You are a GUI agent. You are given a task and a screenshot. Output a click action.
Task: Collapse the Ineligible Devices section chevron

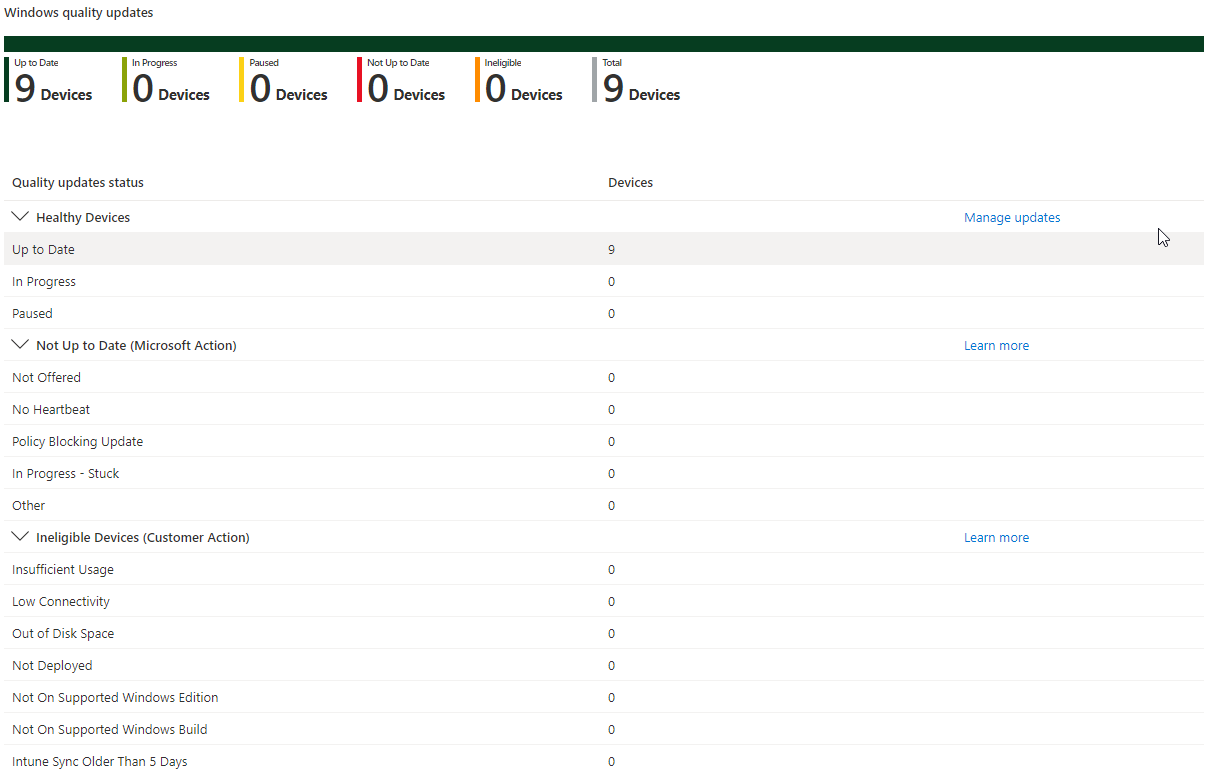click(x=19, y=537)
